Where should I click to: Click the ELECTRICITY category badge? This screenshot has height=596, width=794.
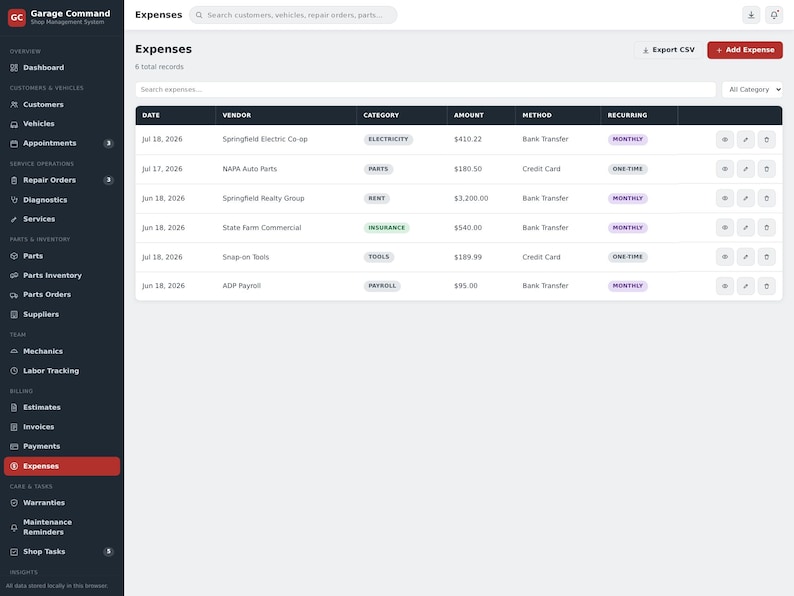[388, 139]
